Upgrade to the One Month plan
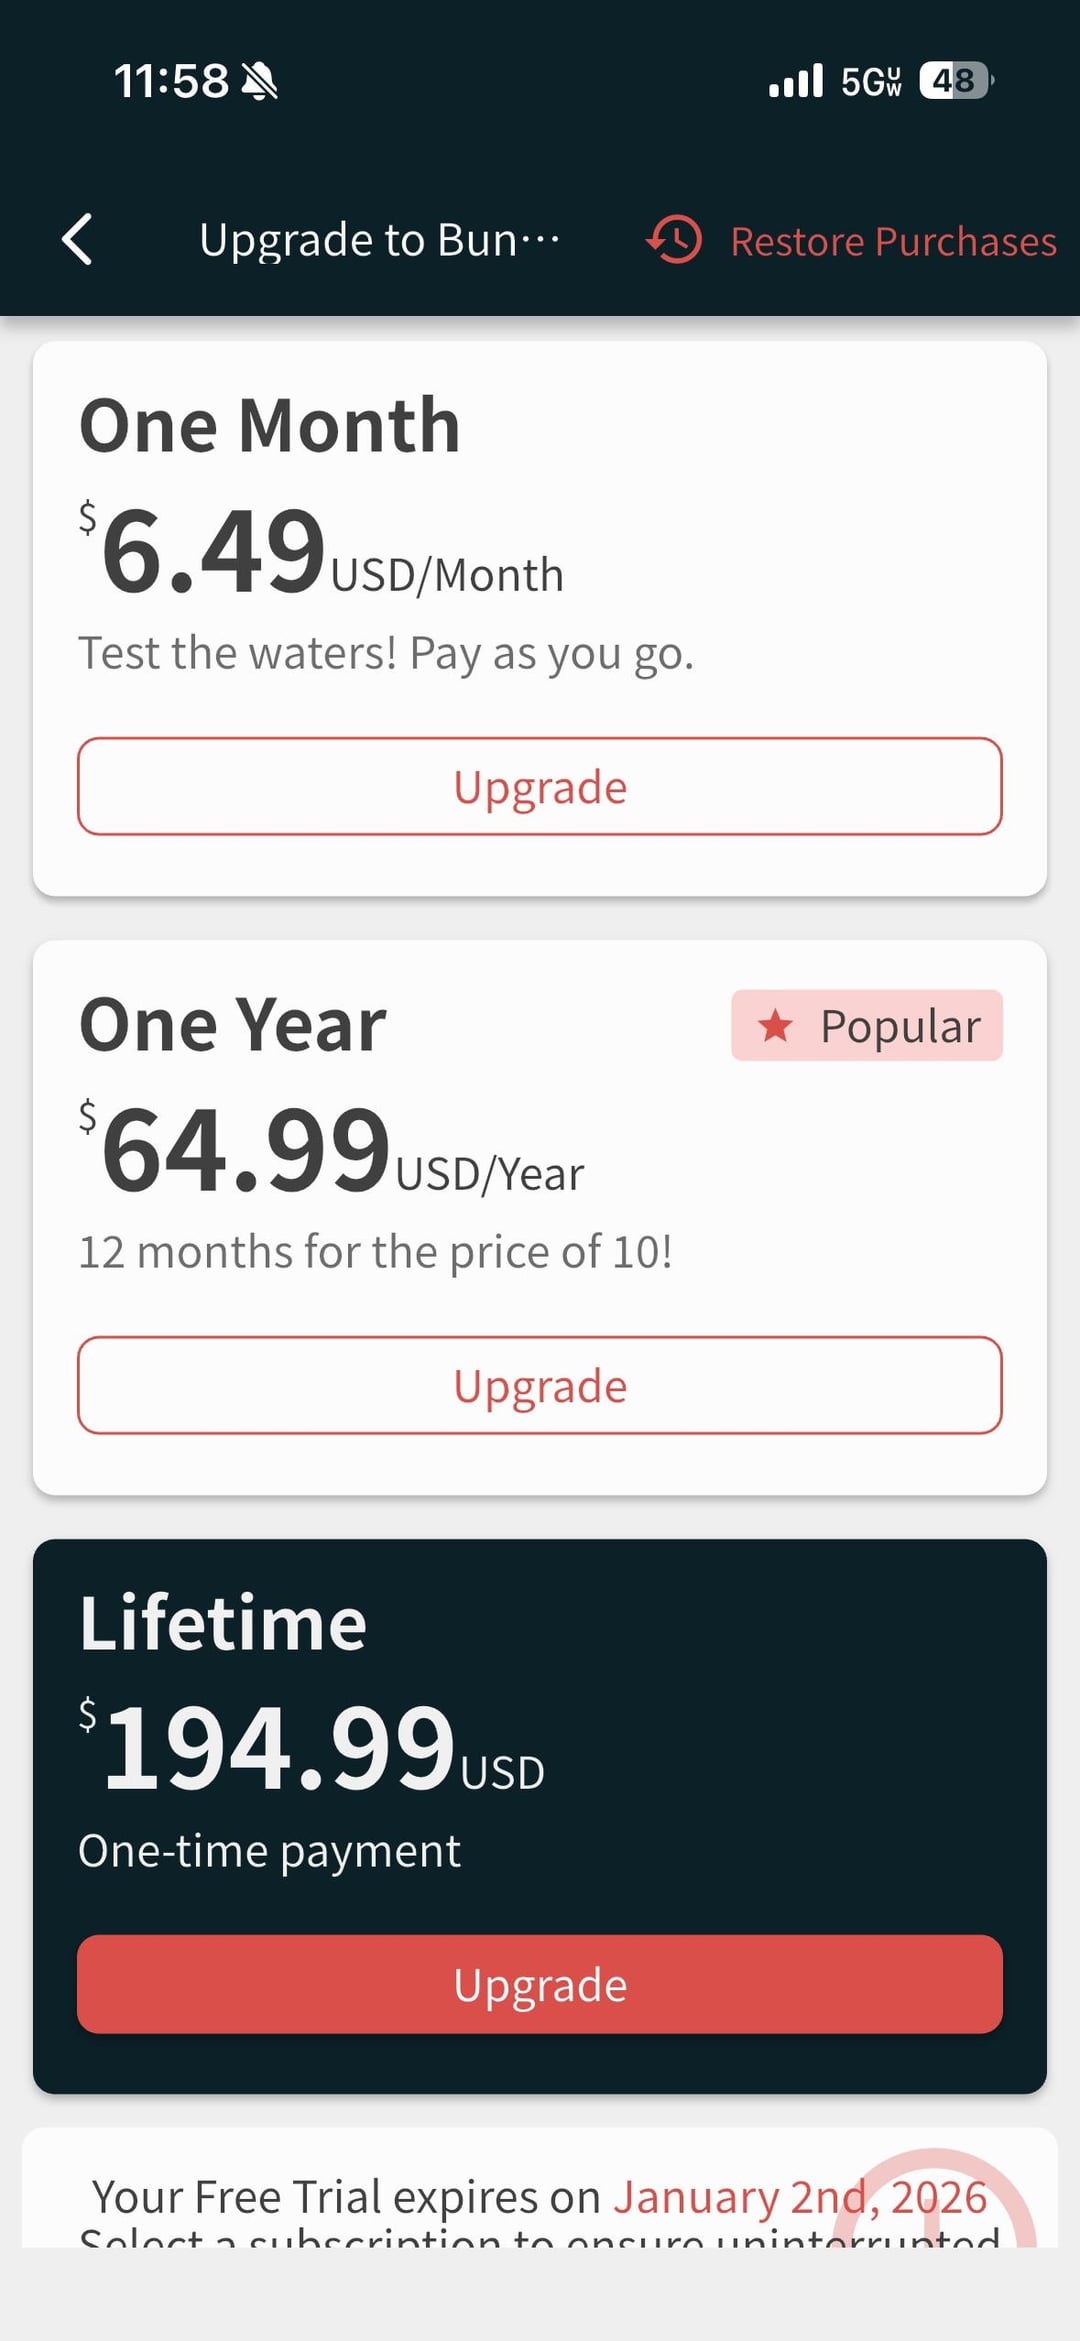 540,787
